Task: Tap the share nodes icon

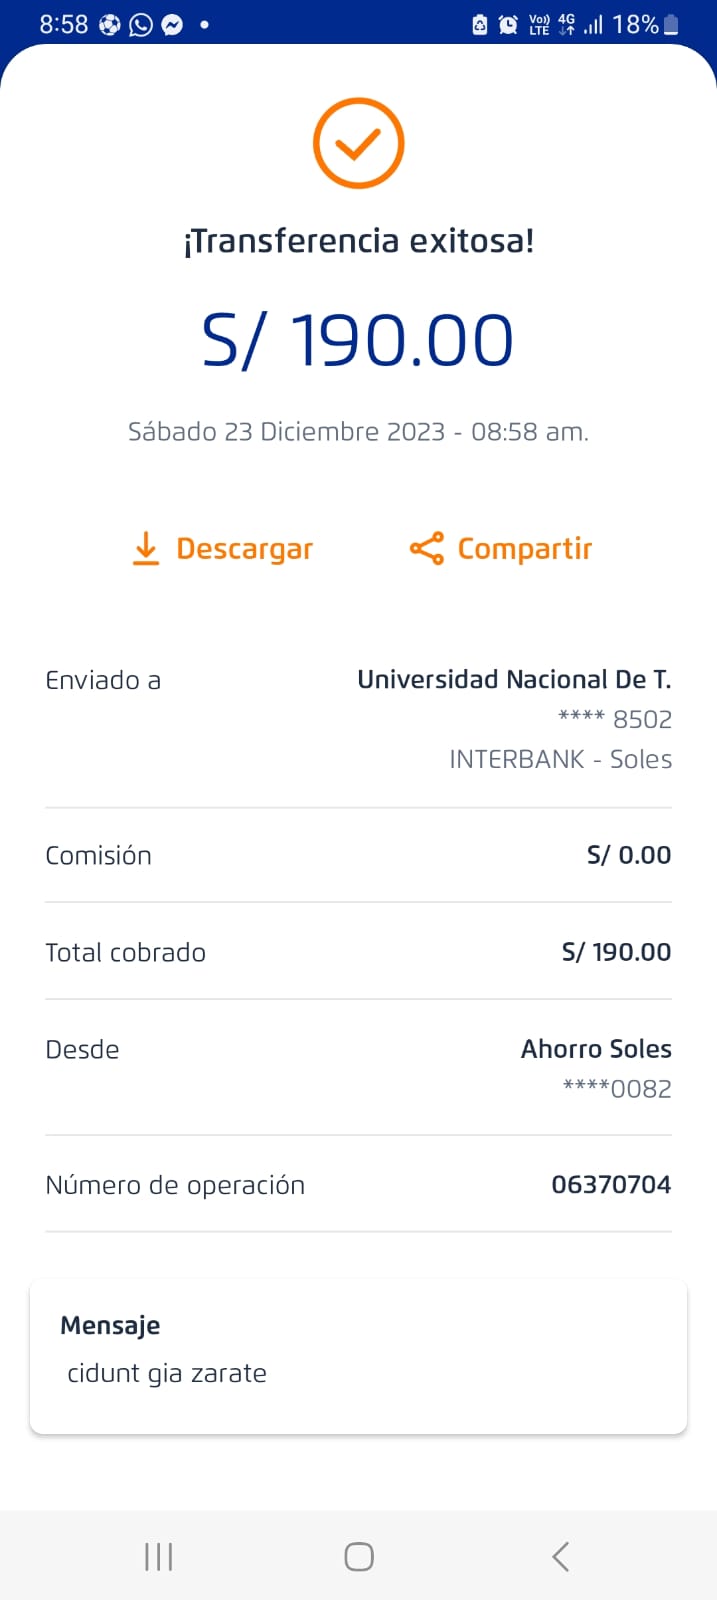Action: click(x=427, y=549)
